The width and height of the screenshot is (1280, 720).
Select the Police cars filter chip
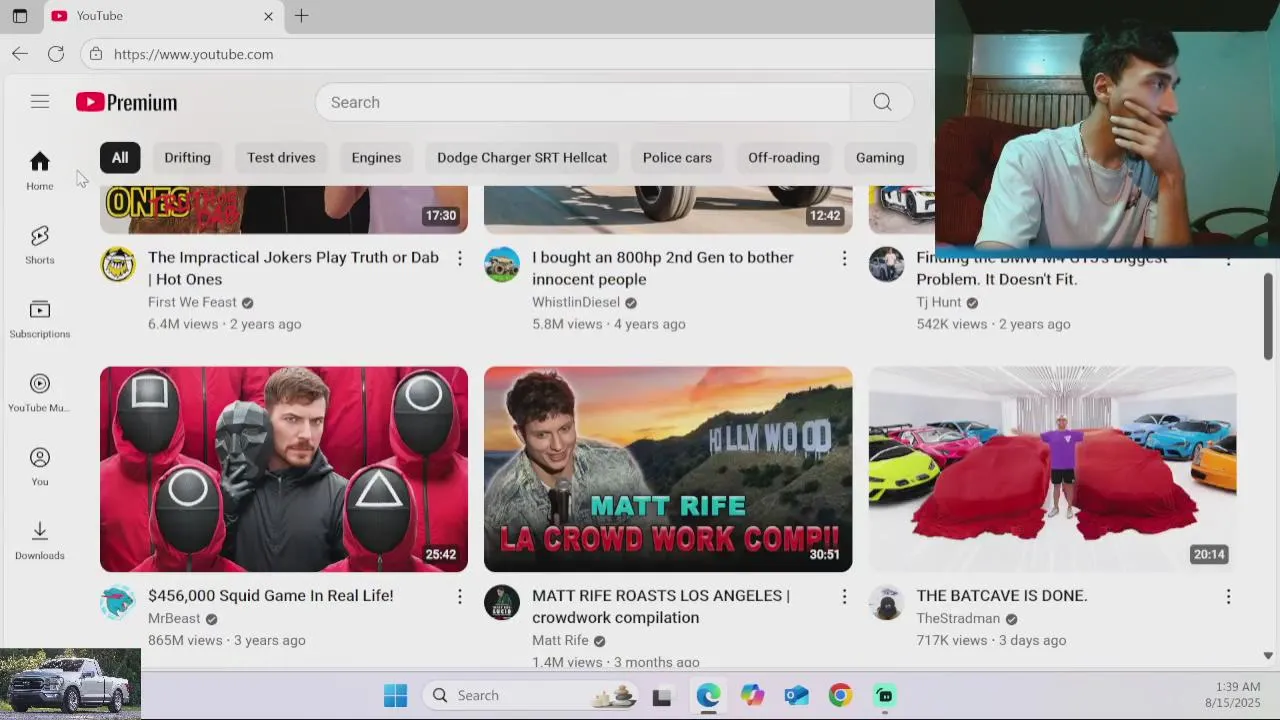677,157
